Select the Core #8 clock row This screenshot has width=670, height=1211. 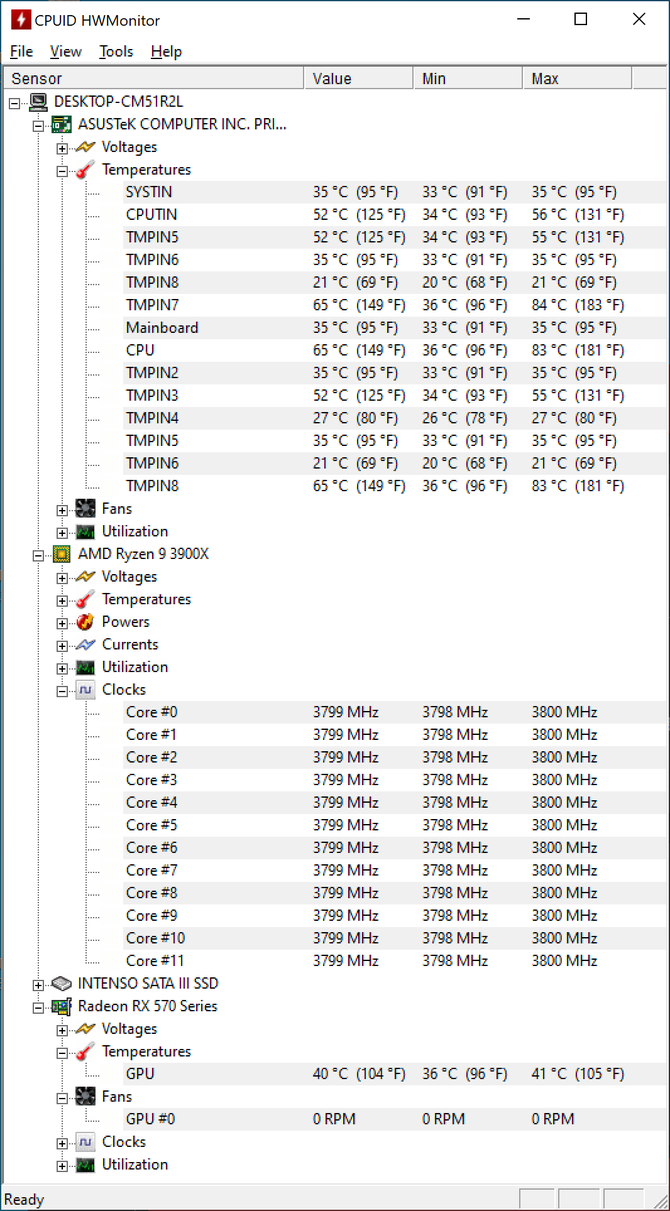[x=394, y=893]
